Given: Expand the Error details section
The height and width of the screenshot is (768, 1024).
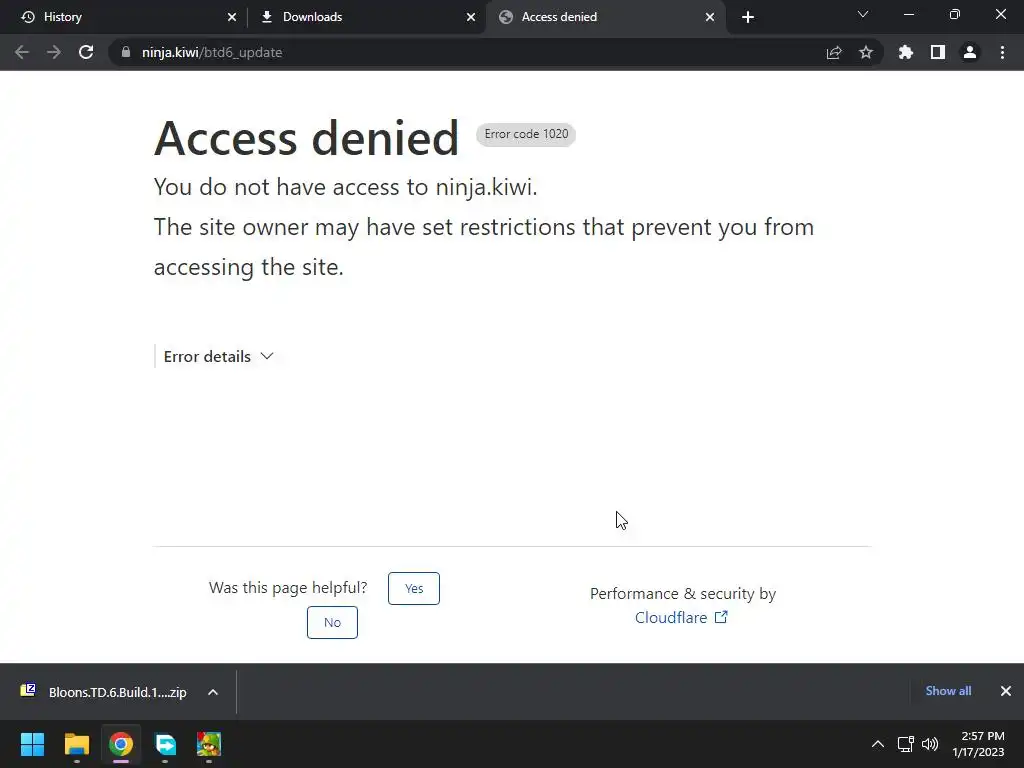Looking at the screenshot, I should (x=218, y=357).
